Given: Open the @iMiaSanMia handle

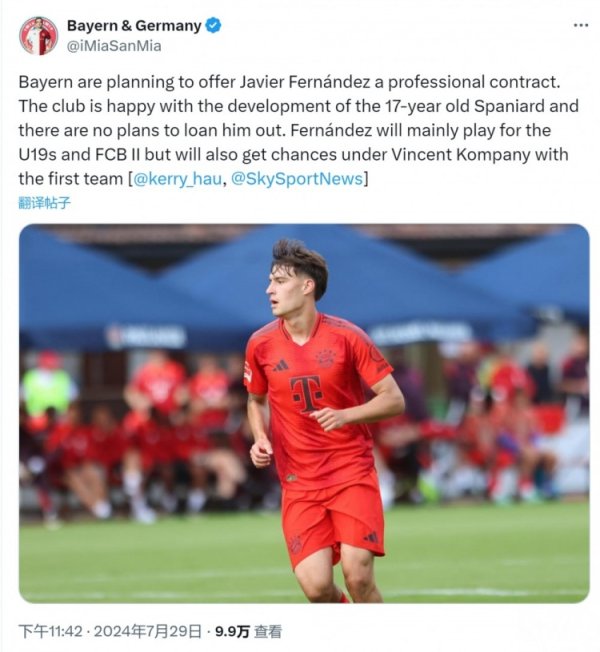Looking at the screenshot, I should coord(114,46).
